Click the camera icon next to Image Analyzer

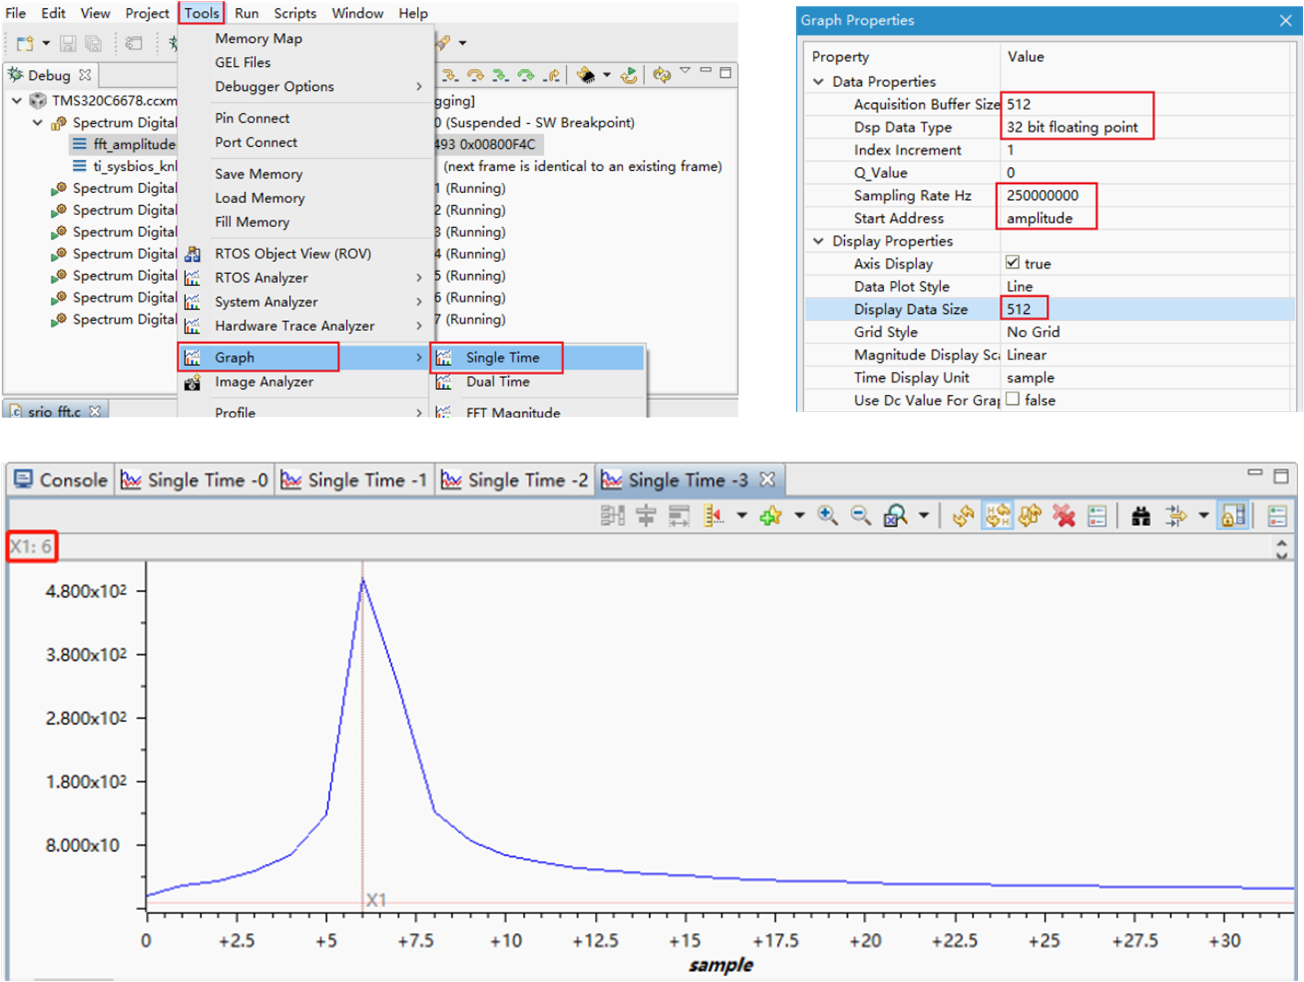[192, 382]
